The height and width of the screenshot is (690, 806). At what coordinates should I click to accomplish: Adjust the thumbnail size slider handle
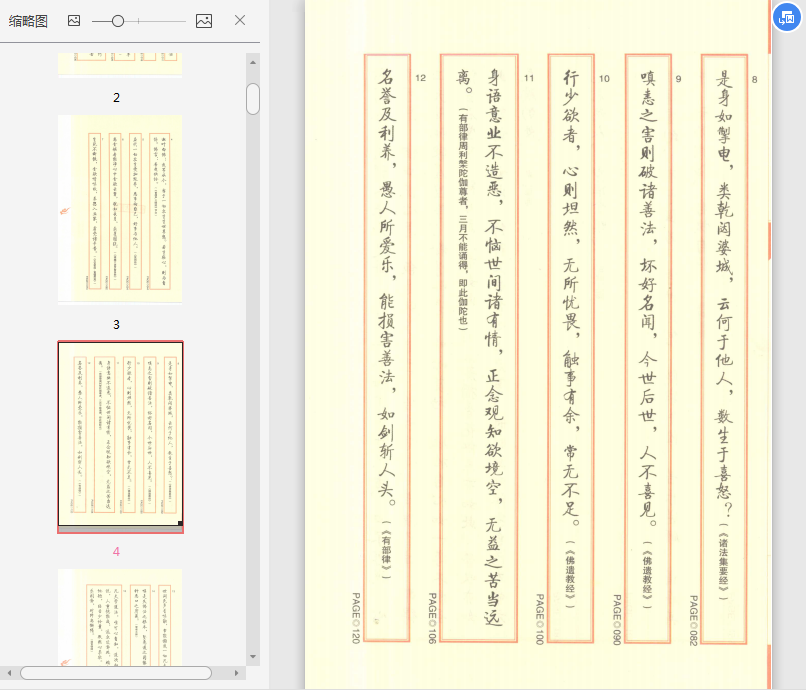(x=118, y=21)
